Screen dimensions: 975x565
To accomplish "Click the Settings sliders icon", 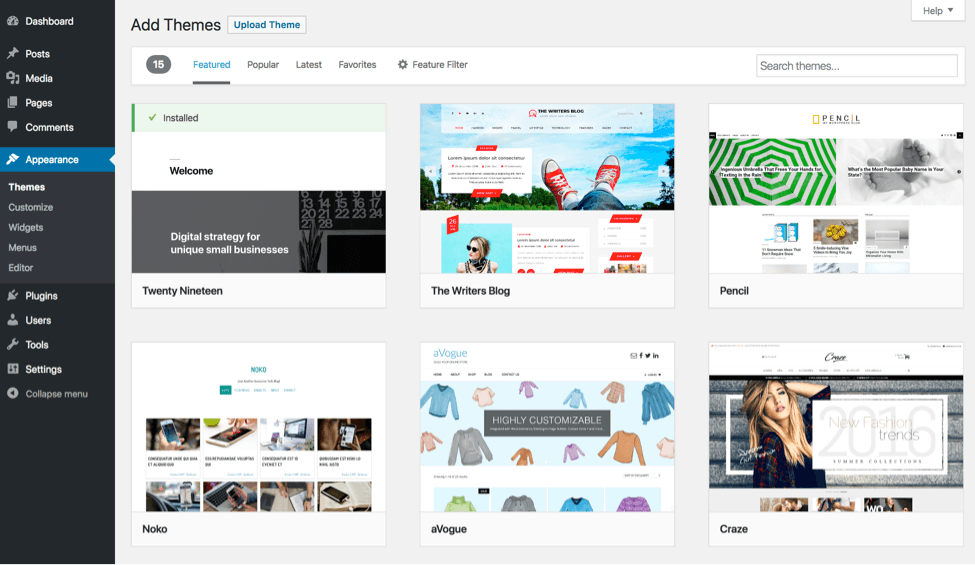I will (12, 369).
